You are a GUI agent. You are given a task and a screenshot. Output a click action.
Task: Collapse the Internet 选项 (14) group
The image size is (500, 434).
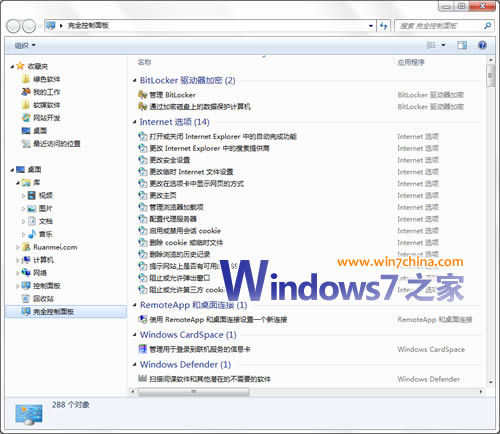tap(135, 122)
